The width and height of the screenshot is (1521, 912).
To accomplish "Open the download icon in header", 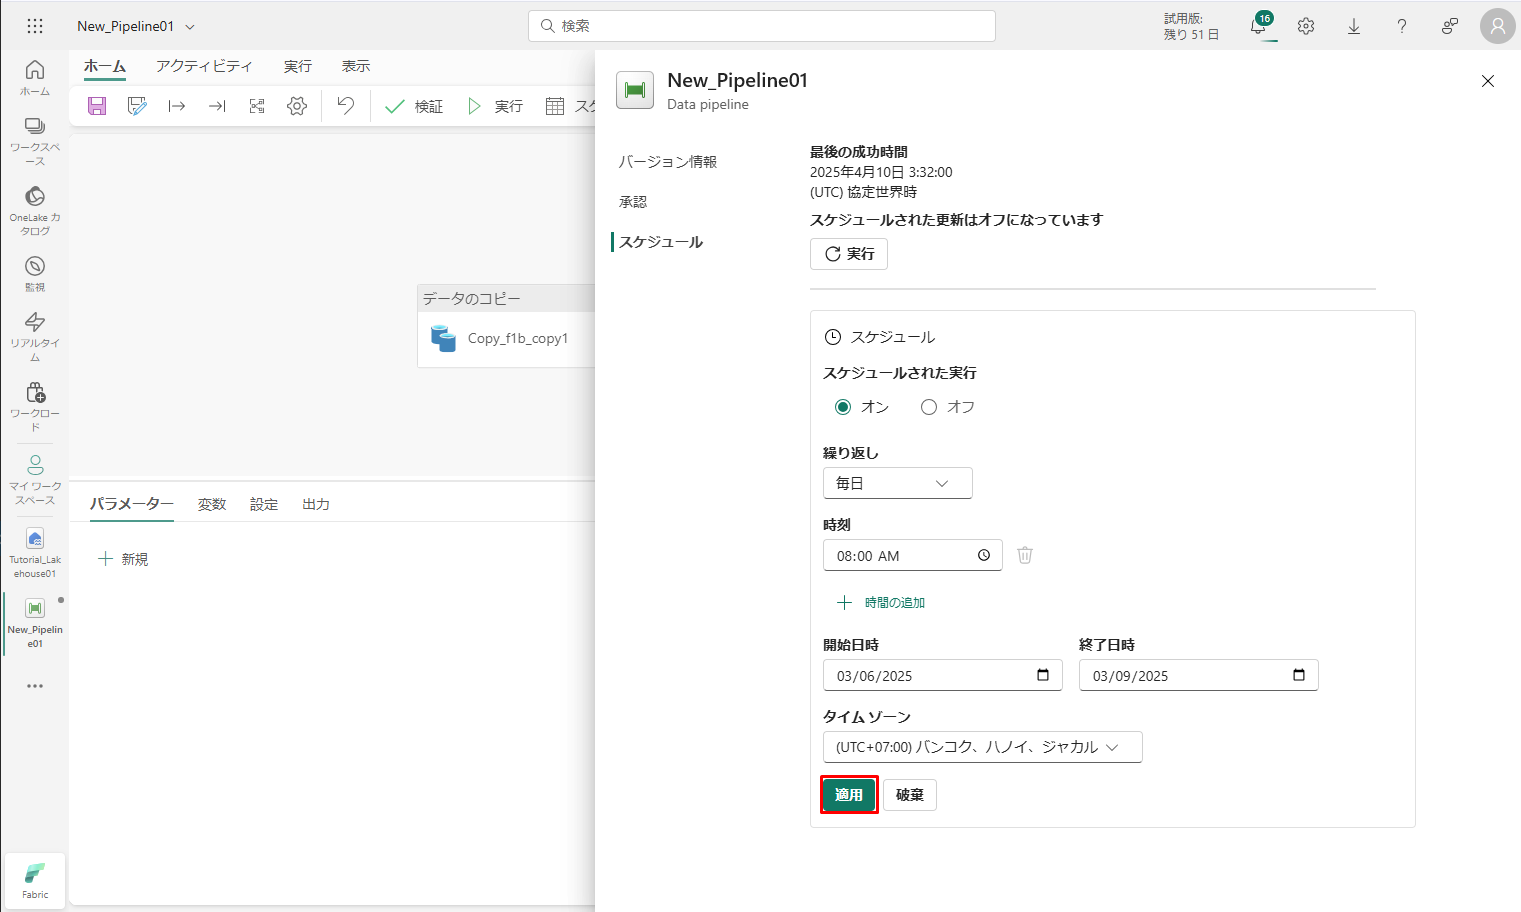I will pos(1354,27).
